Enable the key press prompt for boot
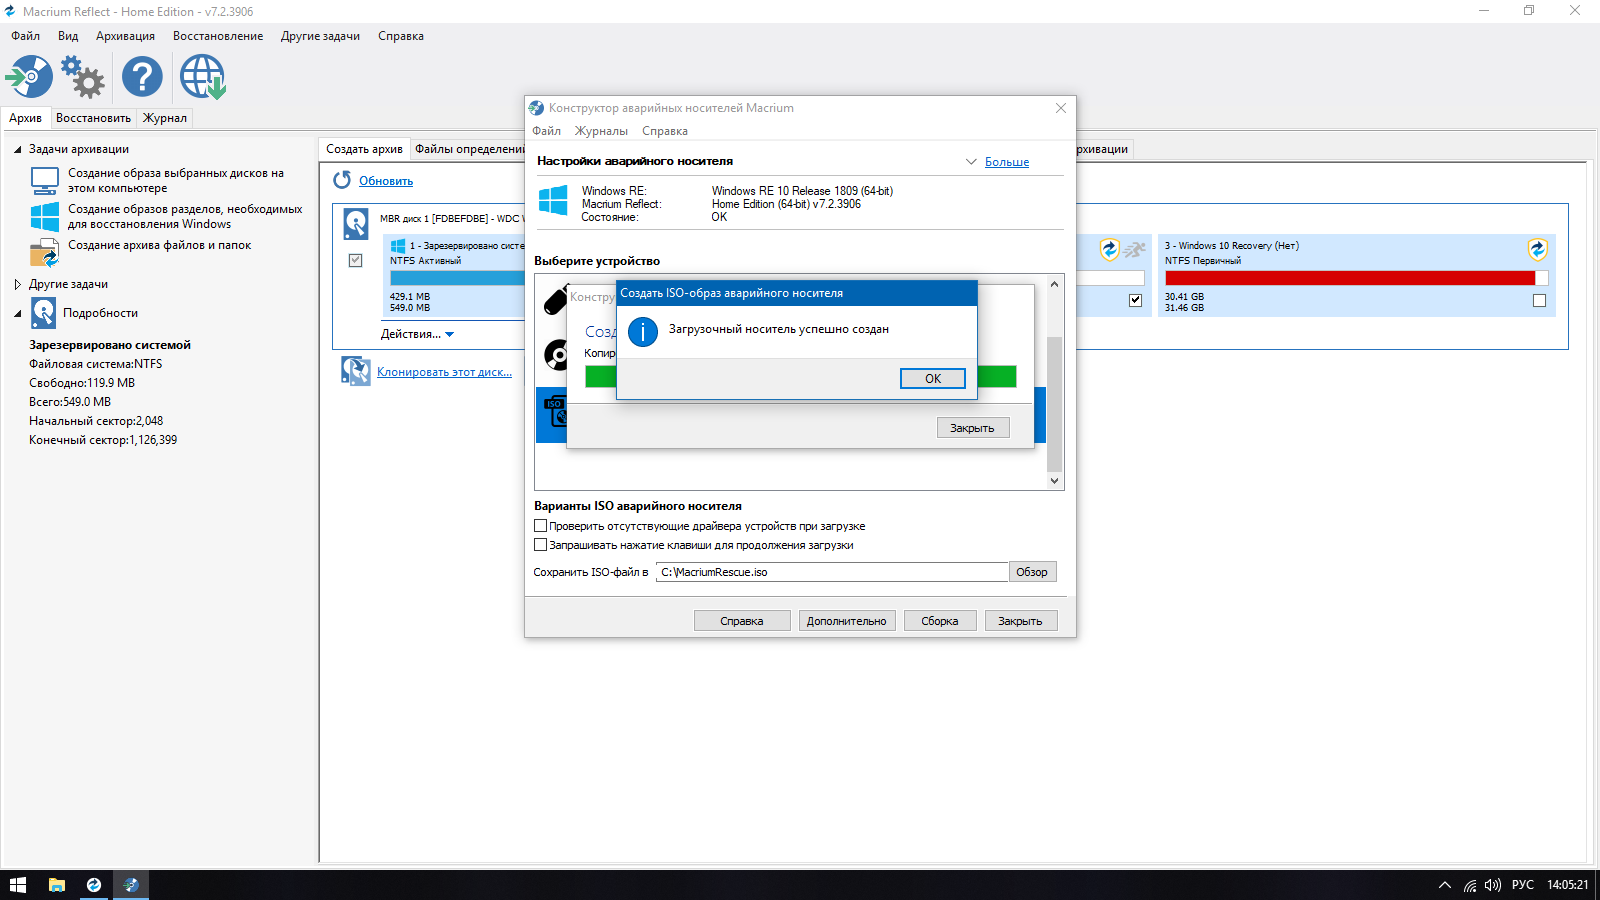1600x900 pixels. coord(541,545)
